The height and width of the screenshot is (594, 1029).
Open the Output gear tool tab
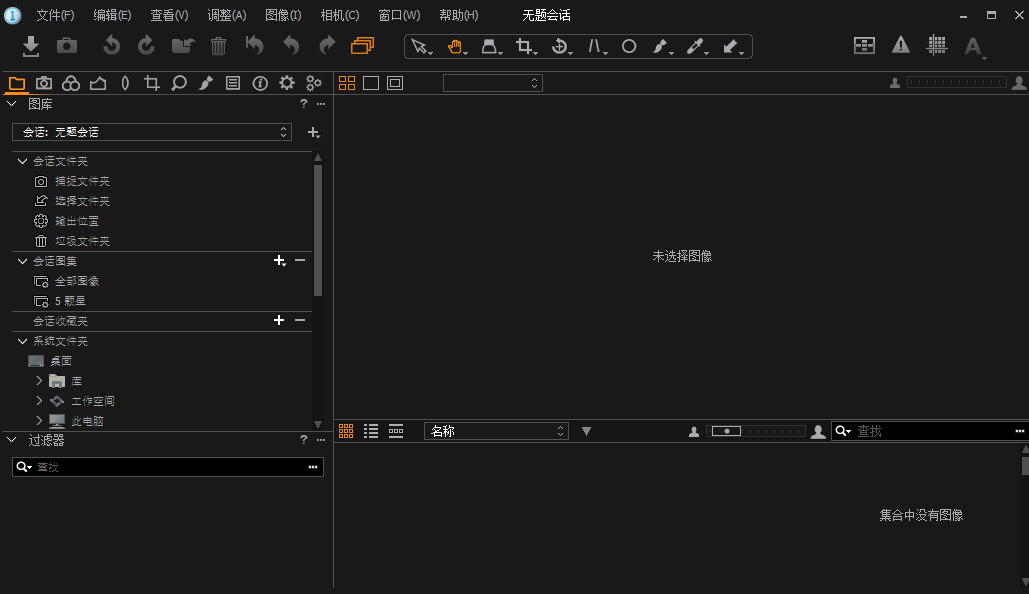point(287,83)
